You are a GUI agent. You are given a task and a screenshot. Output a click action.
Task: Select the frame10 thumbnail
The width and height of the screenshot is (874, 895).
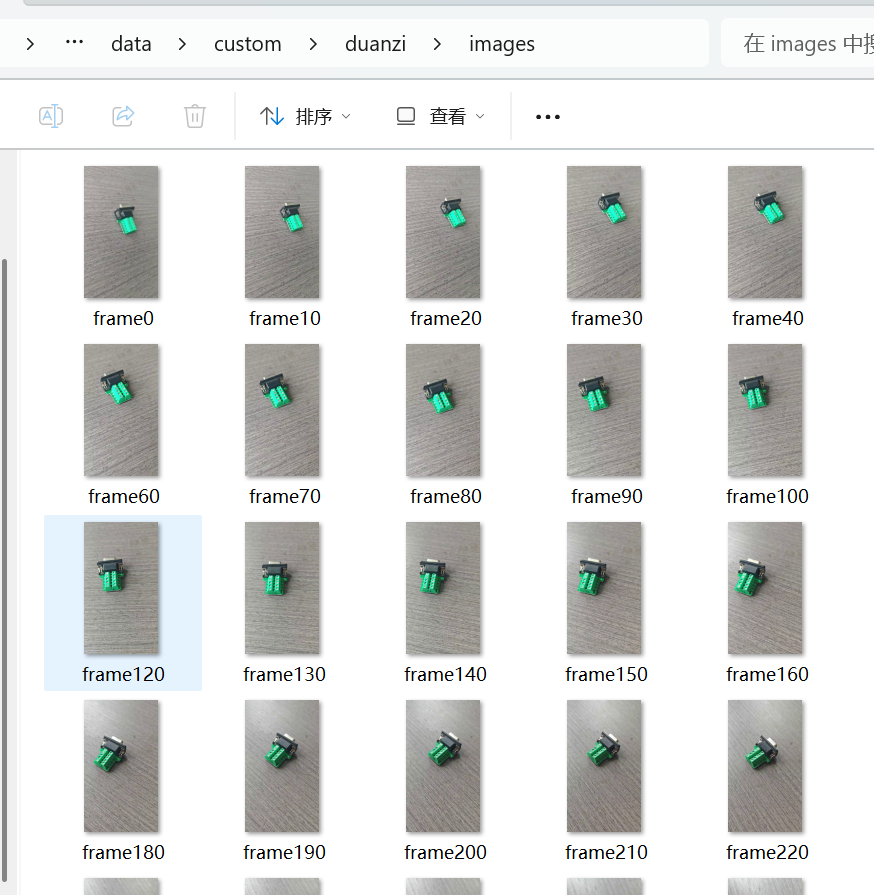click(282, 232)
